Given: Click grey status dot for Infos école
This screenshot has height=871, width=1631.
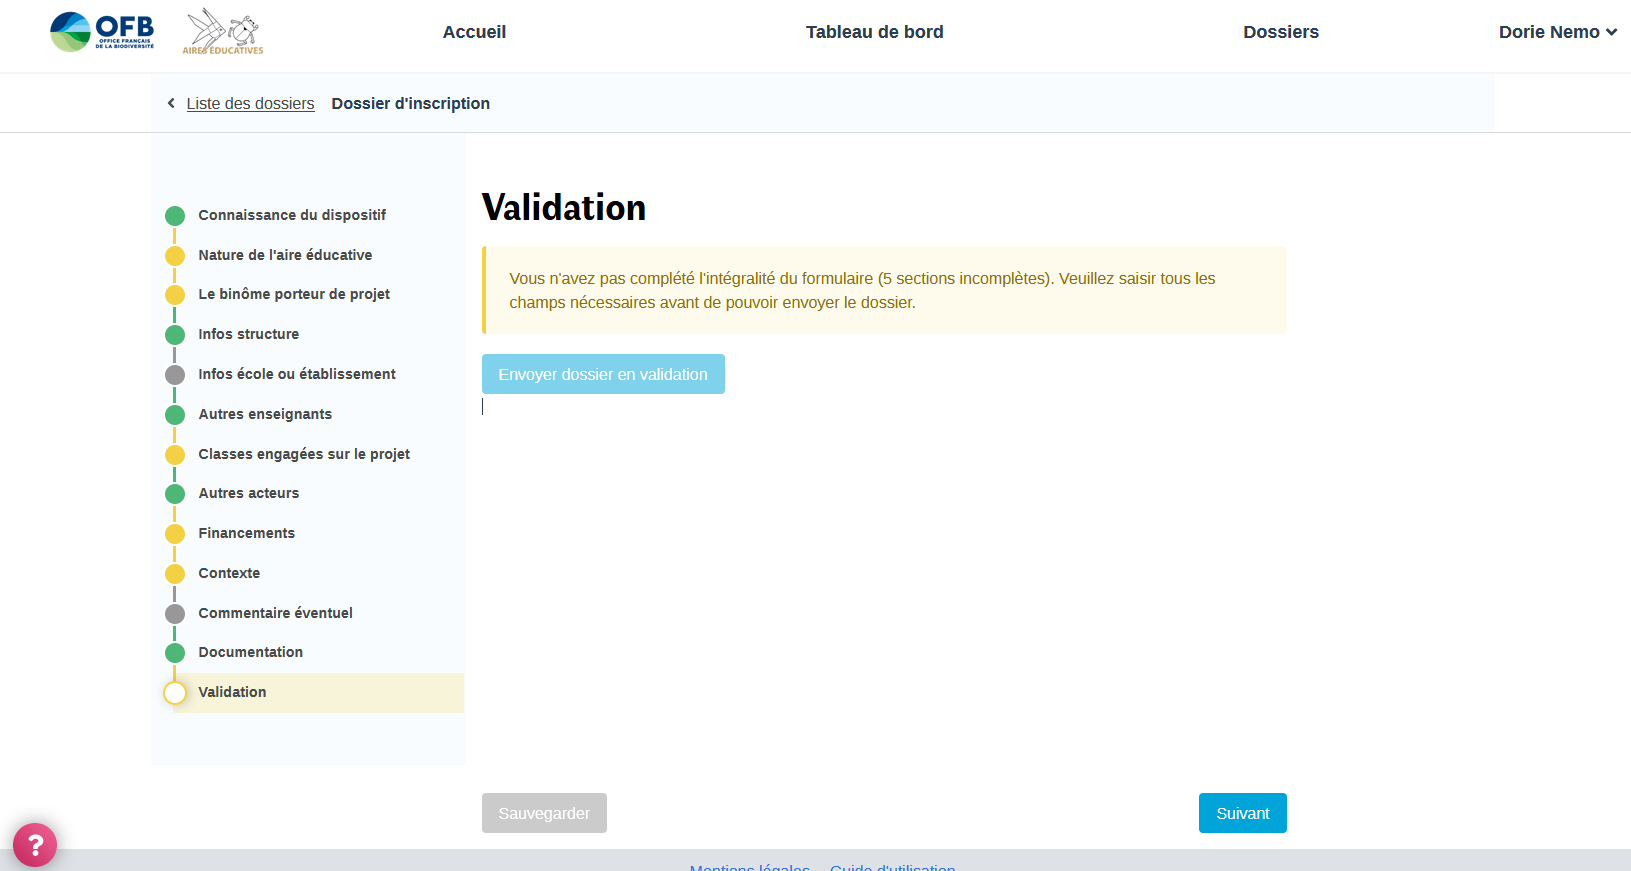Looking at the screenshot, I should point(175,375).
